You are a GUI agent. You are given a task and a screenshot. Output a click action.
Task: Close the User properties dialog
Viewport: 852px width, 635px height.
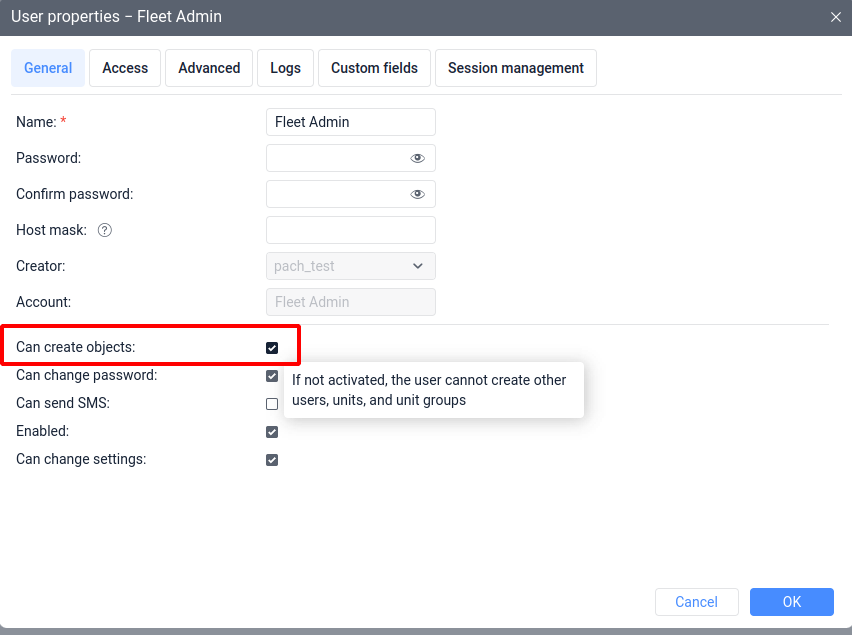(x=836, y=17)
